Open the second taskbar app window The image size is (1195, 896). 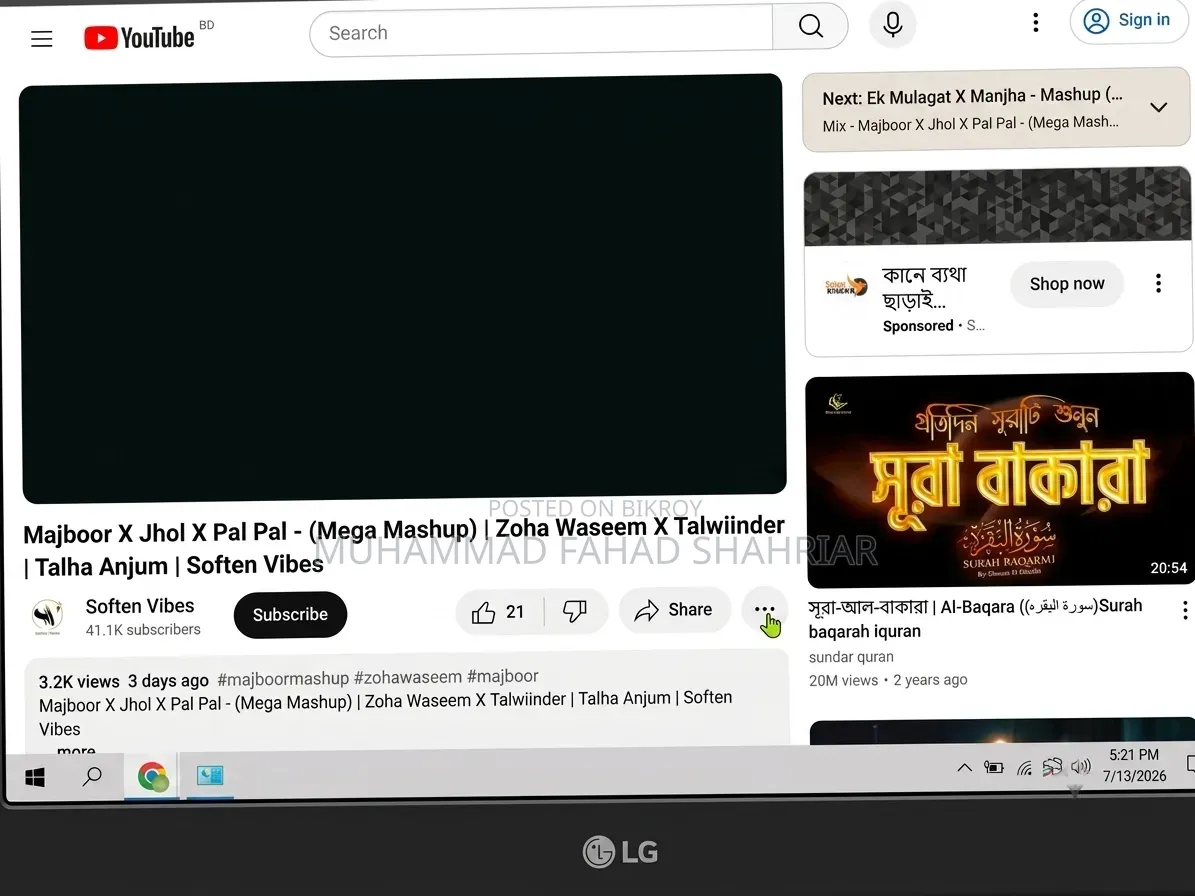click(x=210, y=776)
